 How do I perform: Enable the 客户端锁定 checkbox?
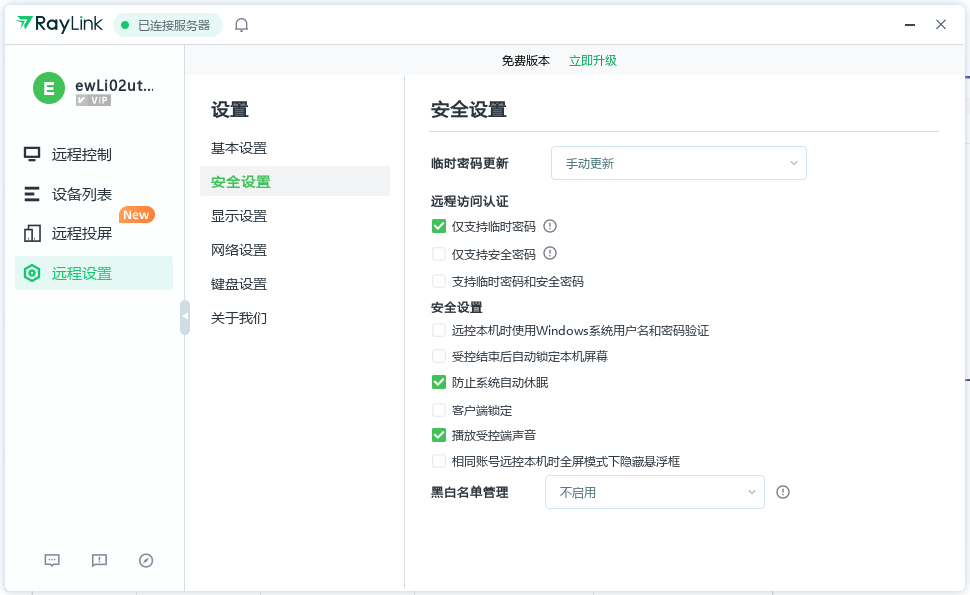[x=439, y=410]
